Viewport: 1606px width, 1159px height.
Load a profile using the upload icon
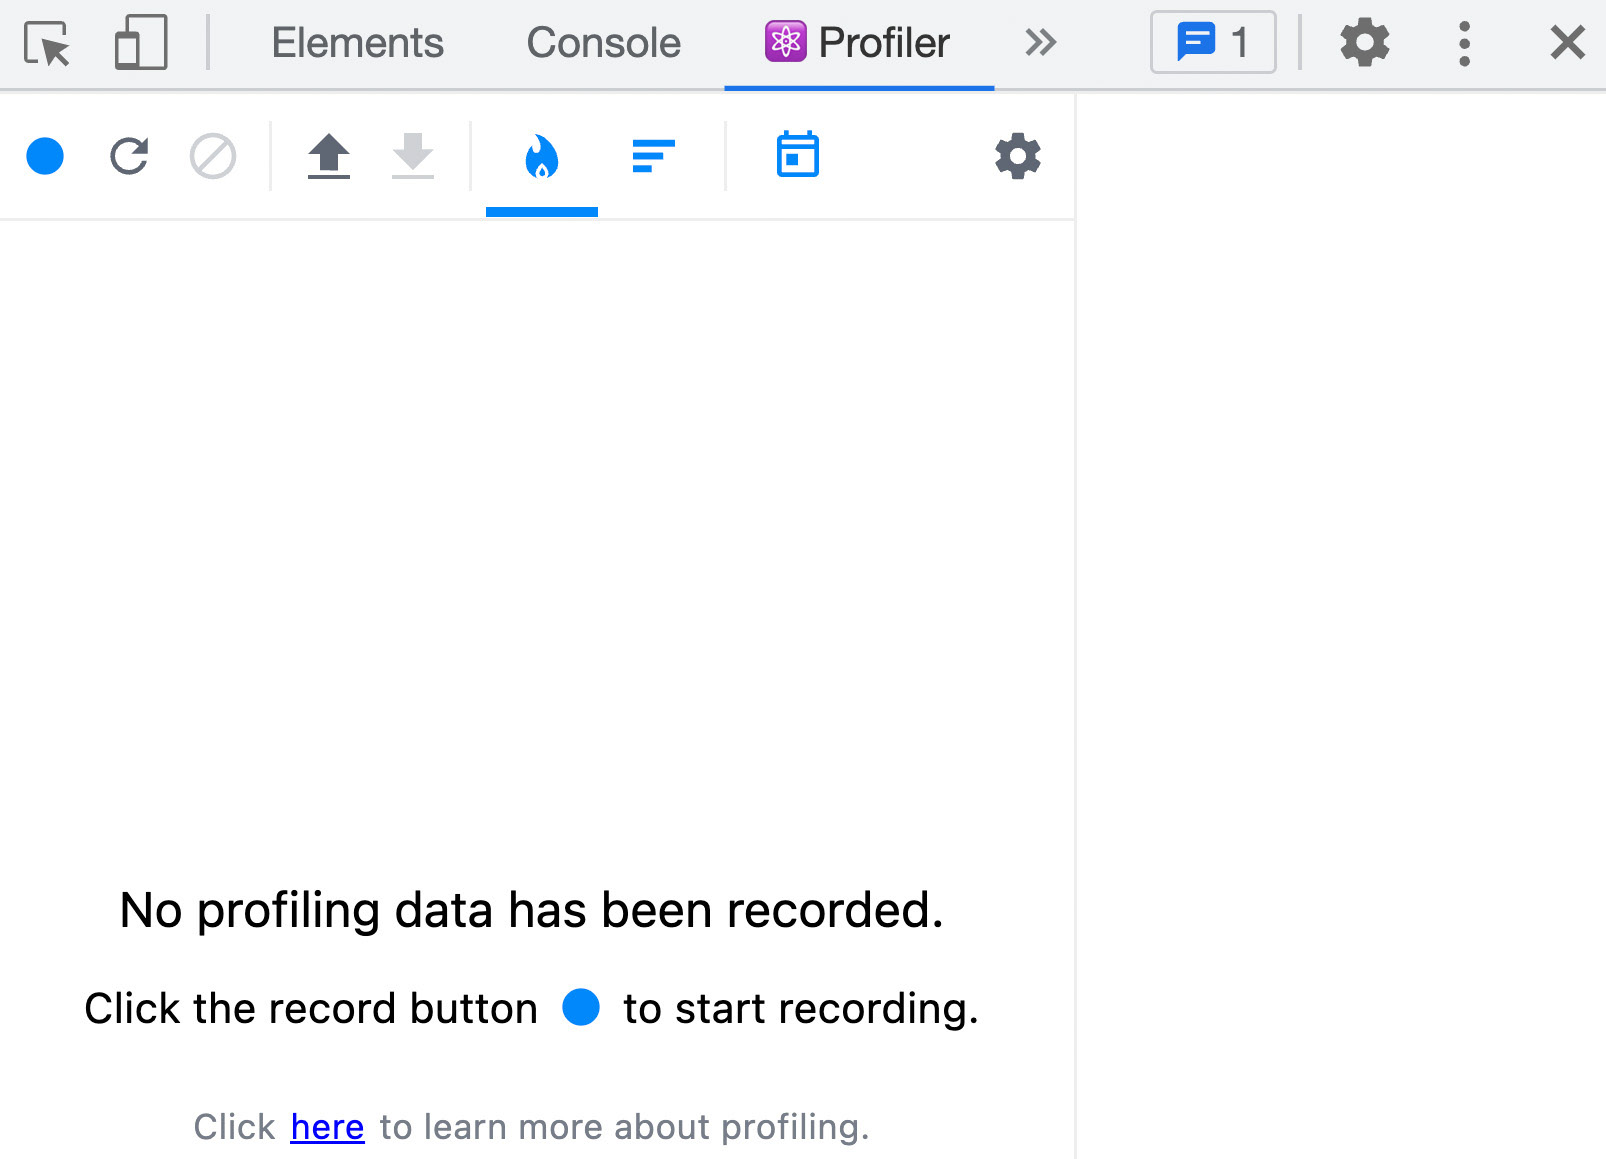[x=330, y=156]
